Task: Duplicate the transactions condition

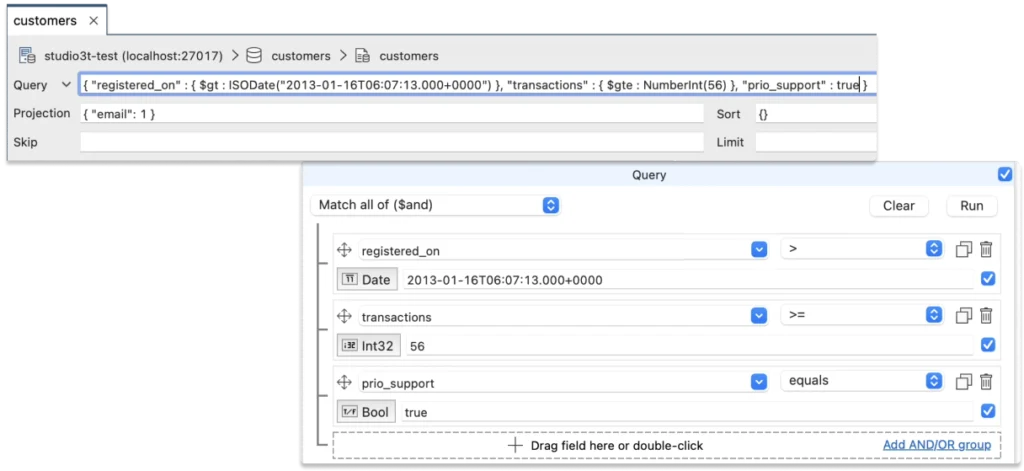Action: coord(964,316)
